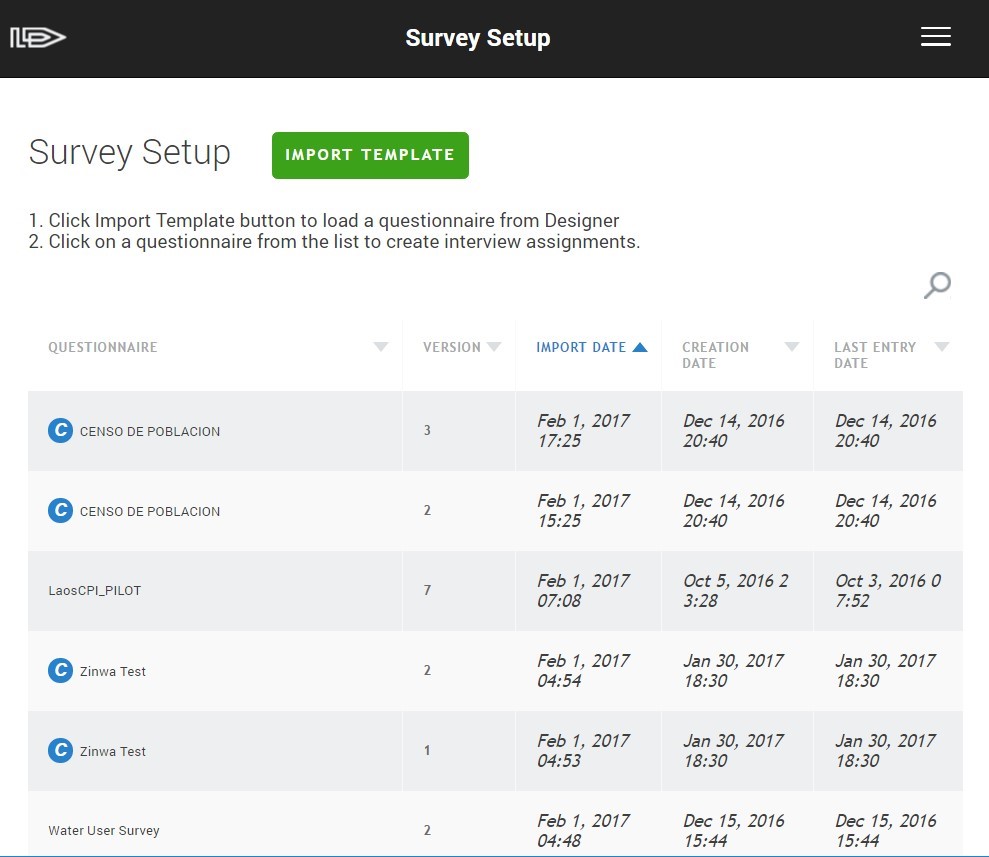The image size is (989, 857).
Task: Open the hamburger menu
Action: click(935, 37)
